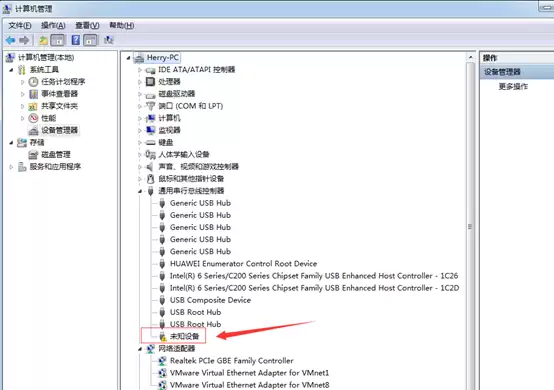Click 设备管理器 header in actions pane
554x390 pixels.
[502, 72]
